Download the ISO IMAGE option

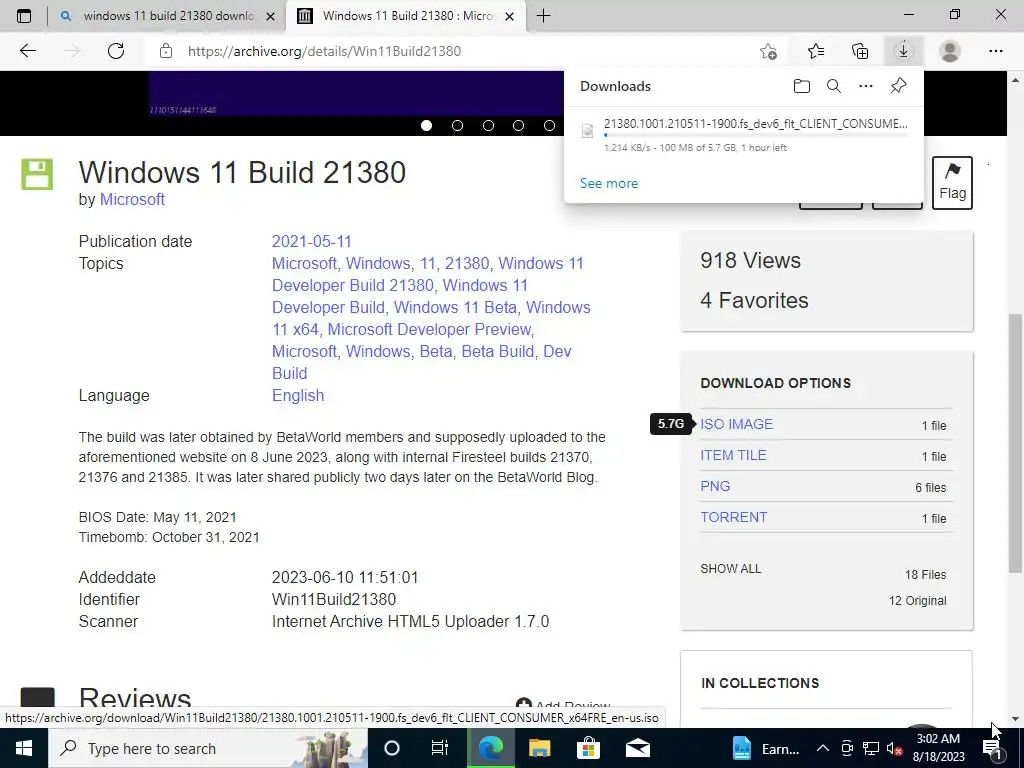point(737,424)
